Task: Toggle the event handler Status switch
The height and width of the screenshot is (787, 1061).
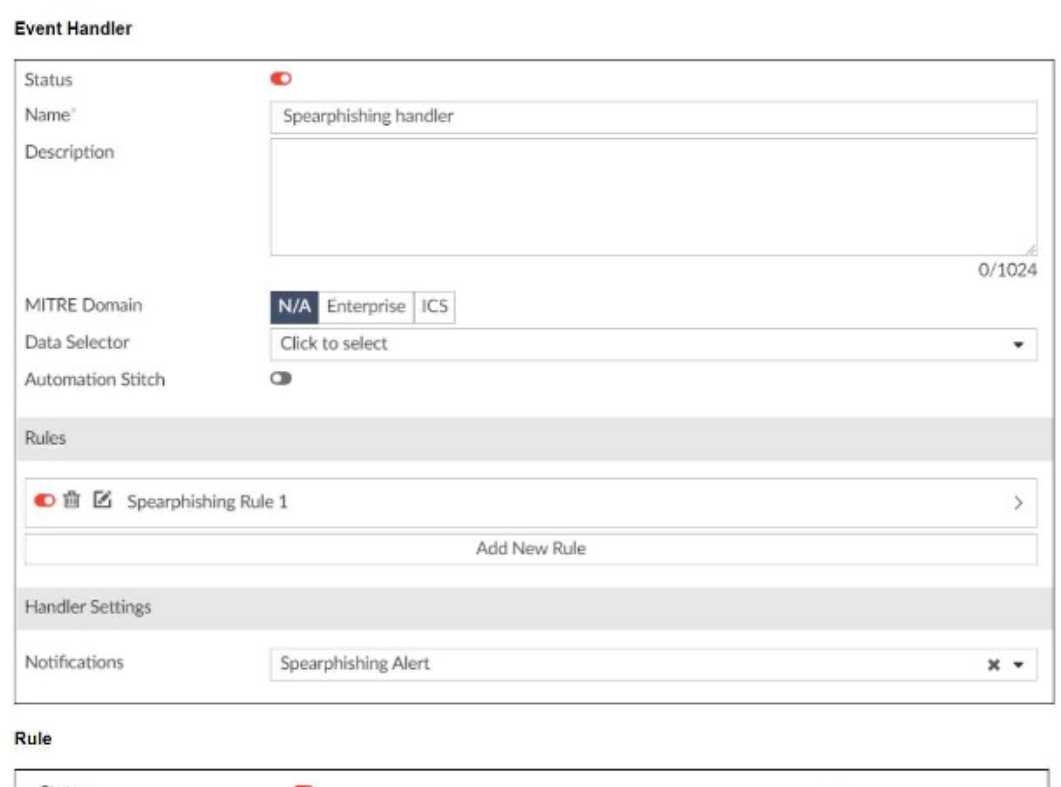Action: 281,79
